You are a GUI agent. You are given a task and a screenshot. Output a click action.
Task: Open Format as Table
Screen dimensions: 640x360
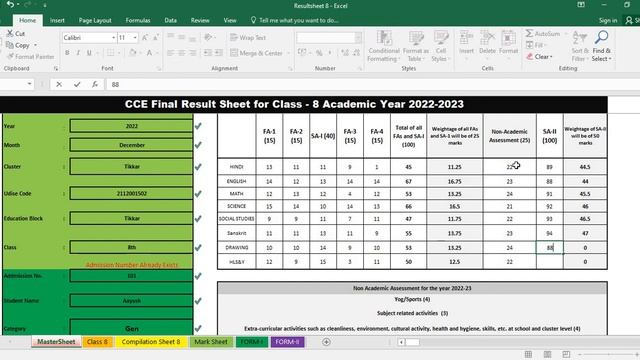click(x=416, y=46)
